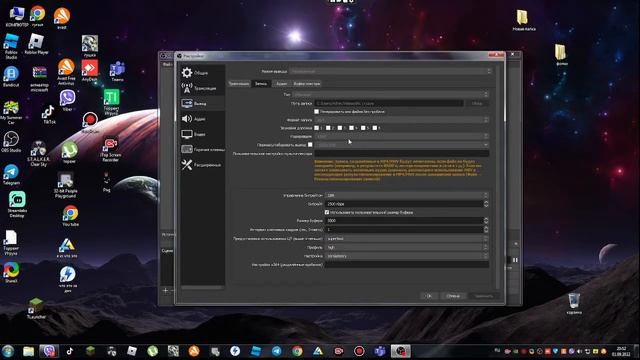Expand the Профиль dropdown showing high

click(407, 247)
